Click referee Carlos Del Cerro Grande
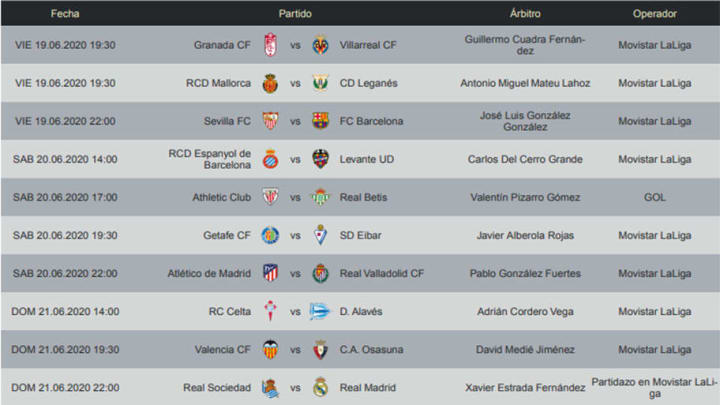The image size is (720, 405). 525,159
